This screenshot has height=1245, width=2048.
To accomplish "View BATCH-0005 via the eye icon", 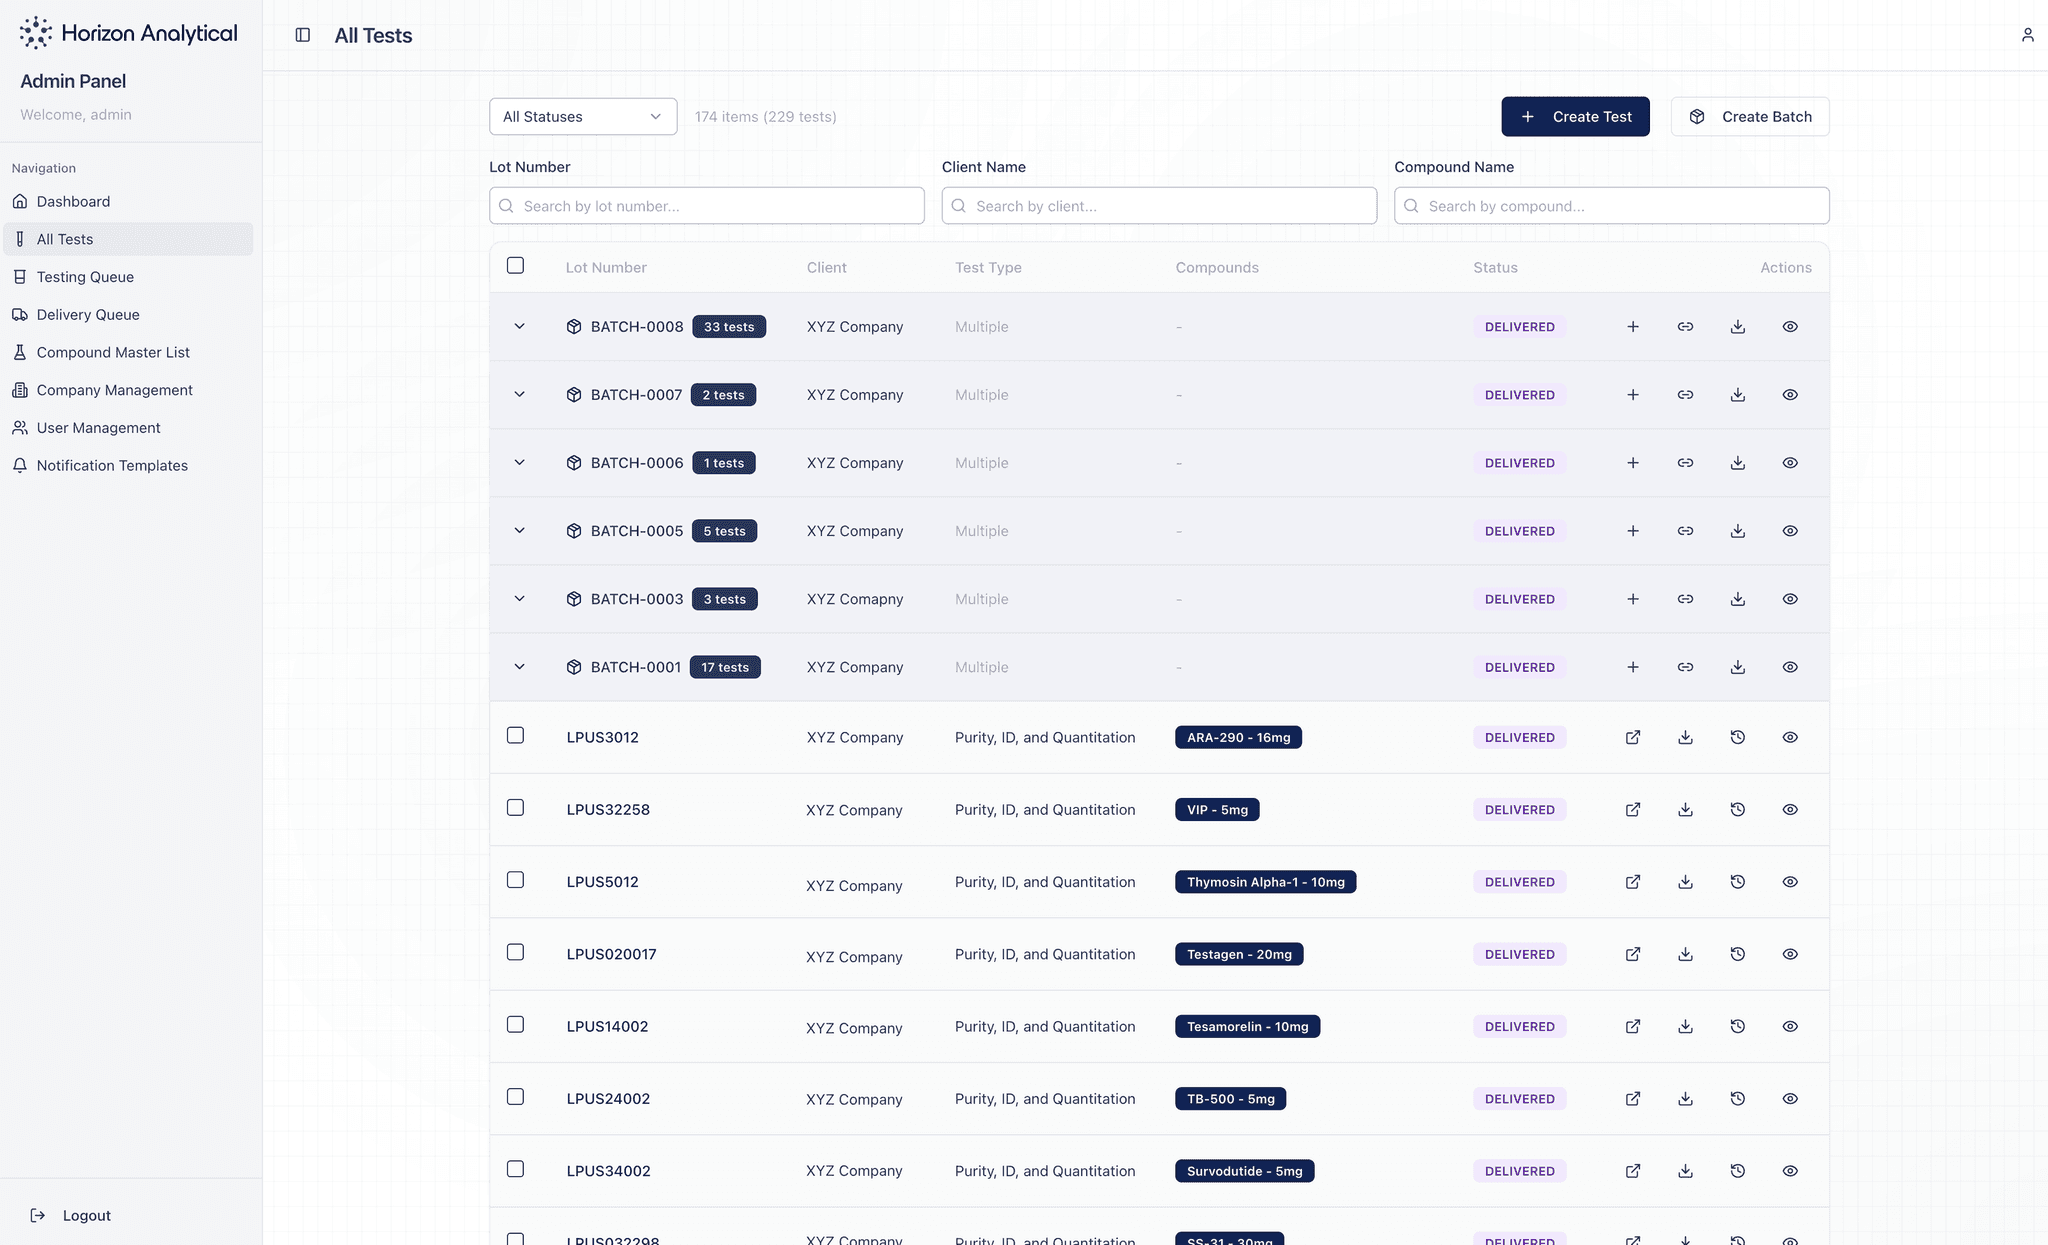I will 1790,531.
